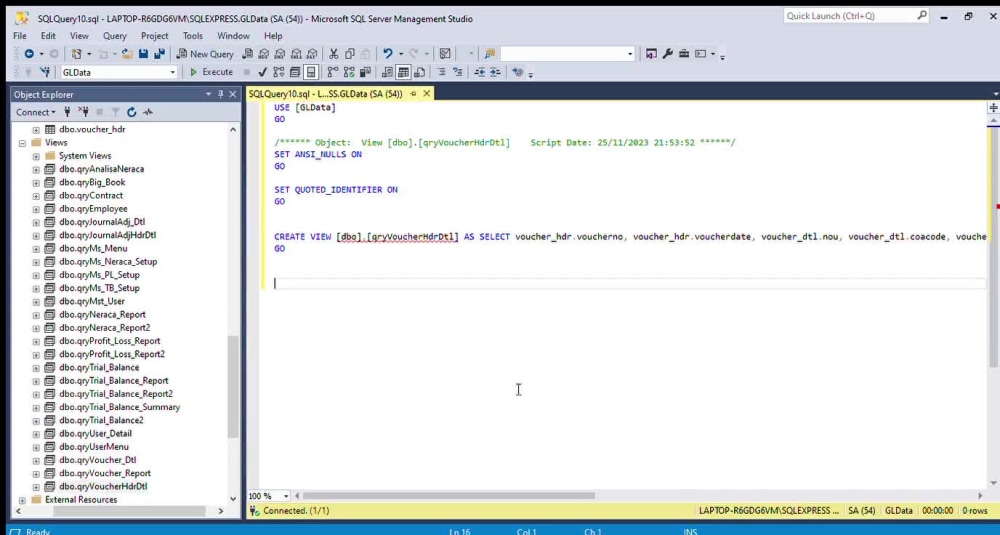Open the Connect dropdown in Object Explorer
Image resolution: width=1000 pixels, height=535 pixels.
coord(35,112)
